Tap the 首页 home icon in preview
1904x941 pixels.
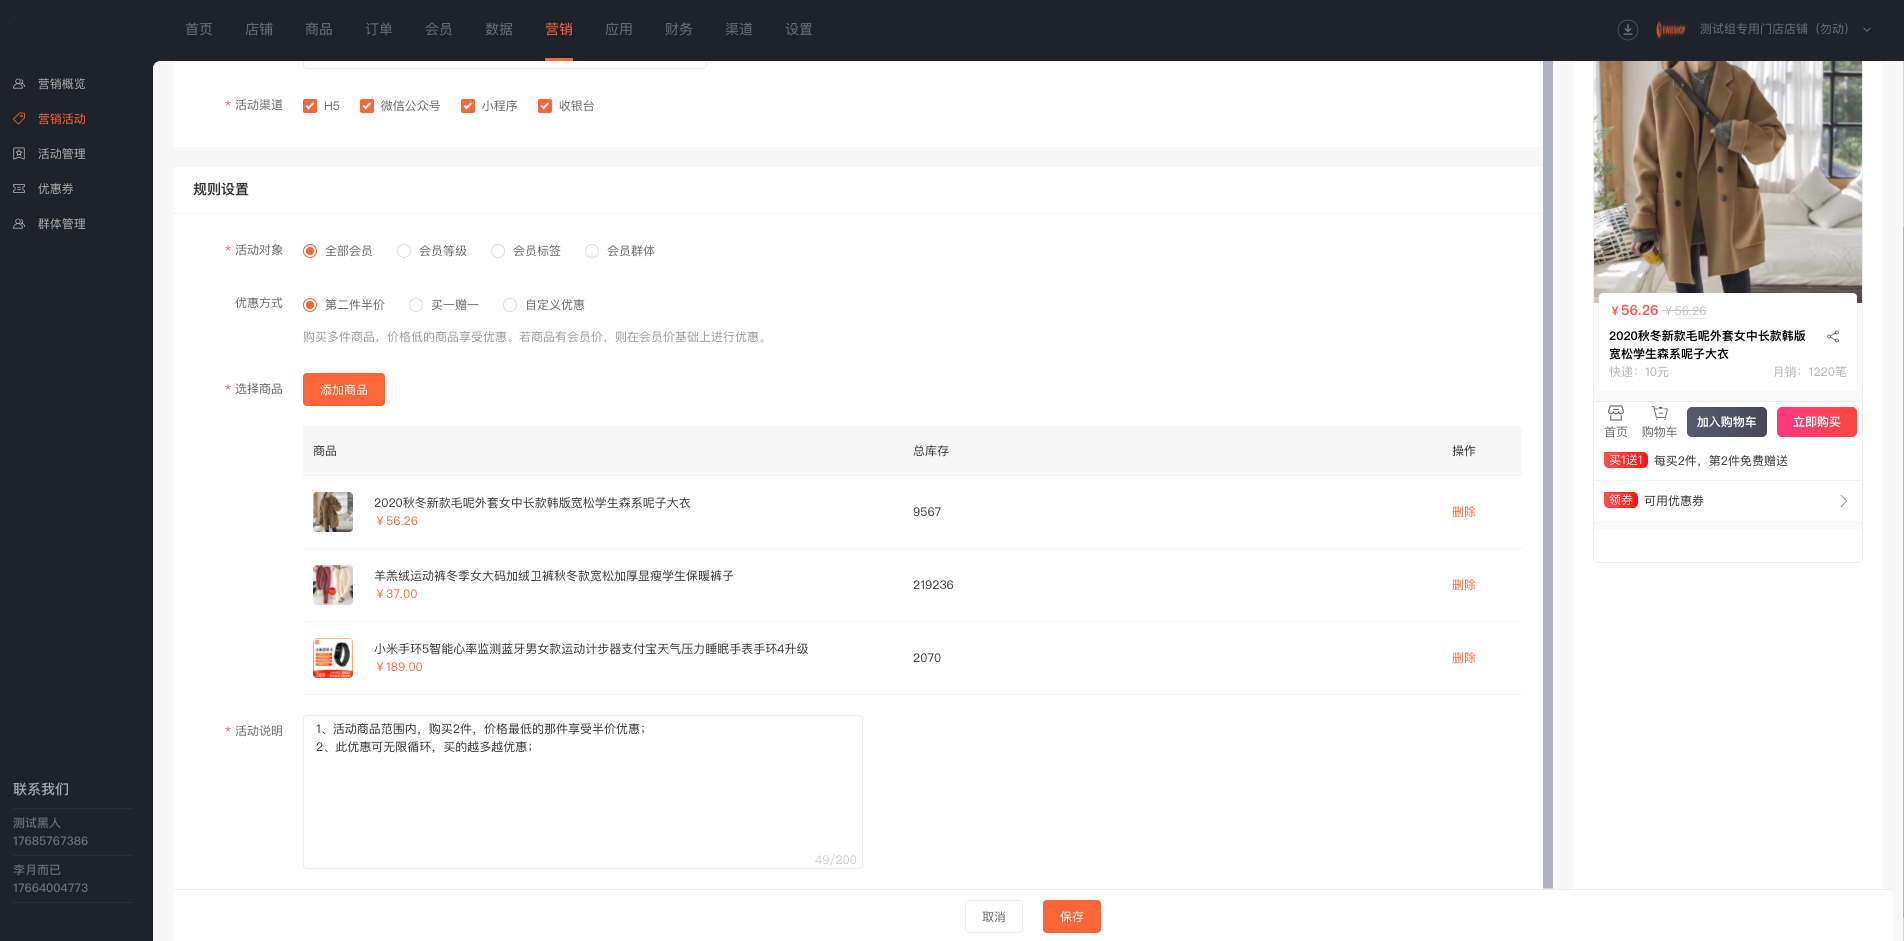click(1616, 413)
